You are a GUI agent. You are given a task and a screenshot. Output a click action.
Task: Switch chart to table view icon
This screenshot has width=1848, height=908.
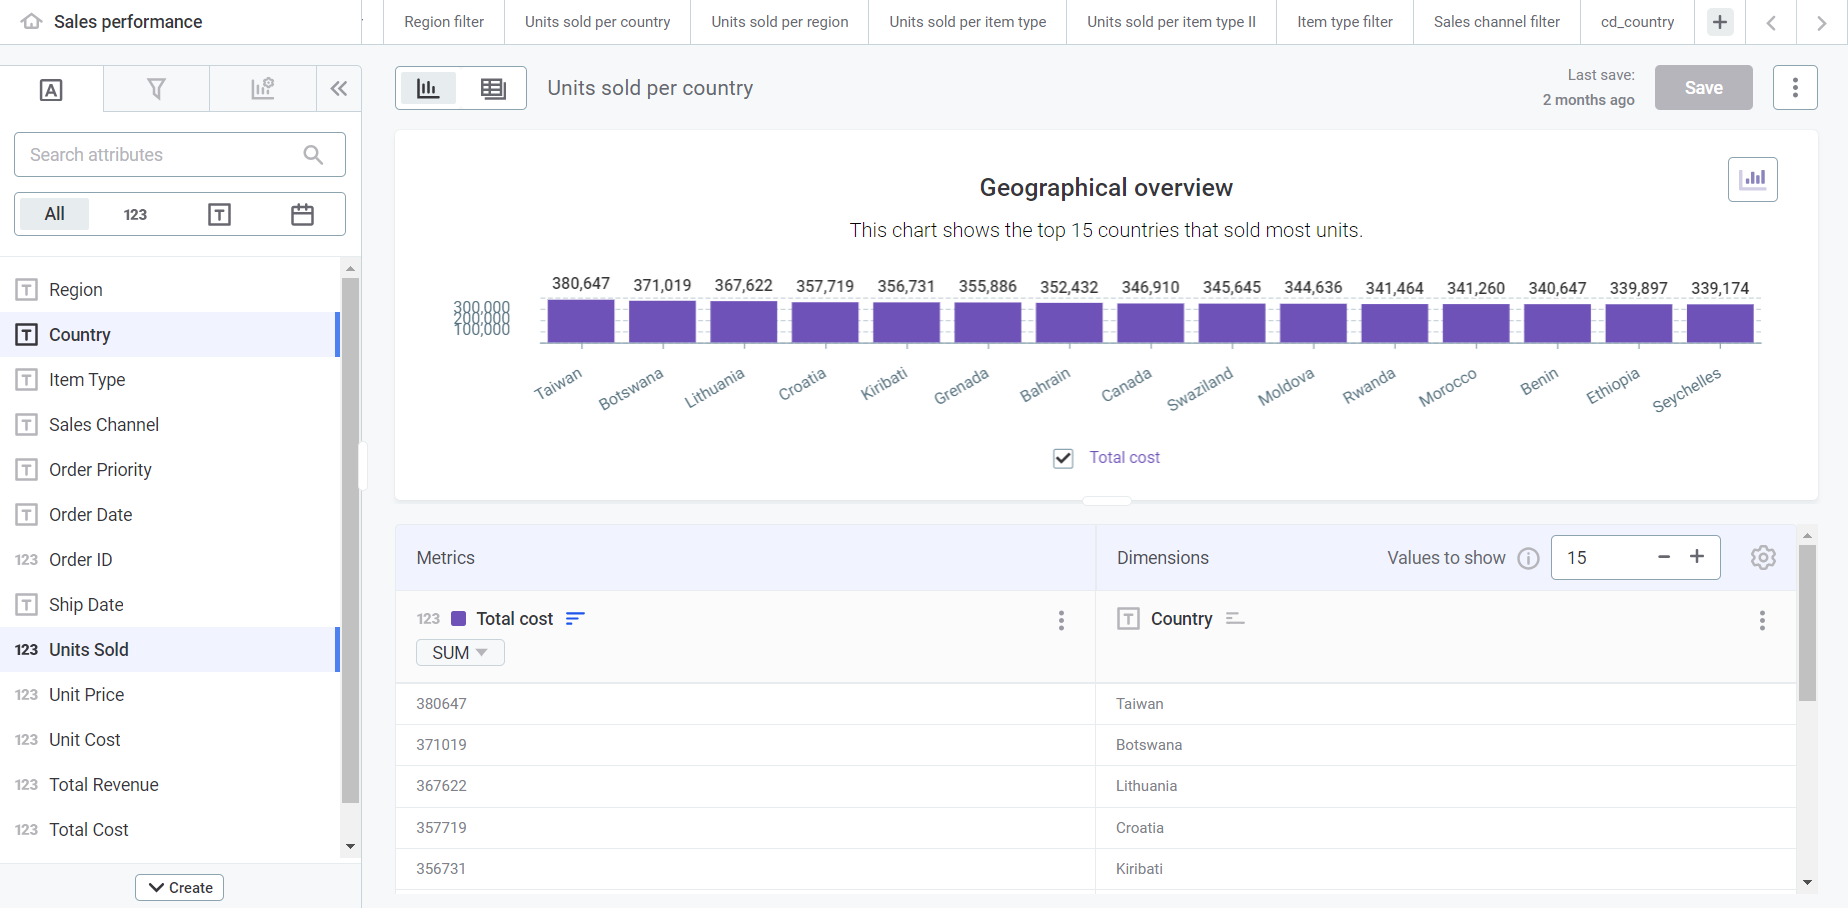pyautogui.click(x=493, y=88)
